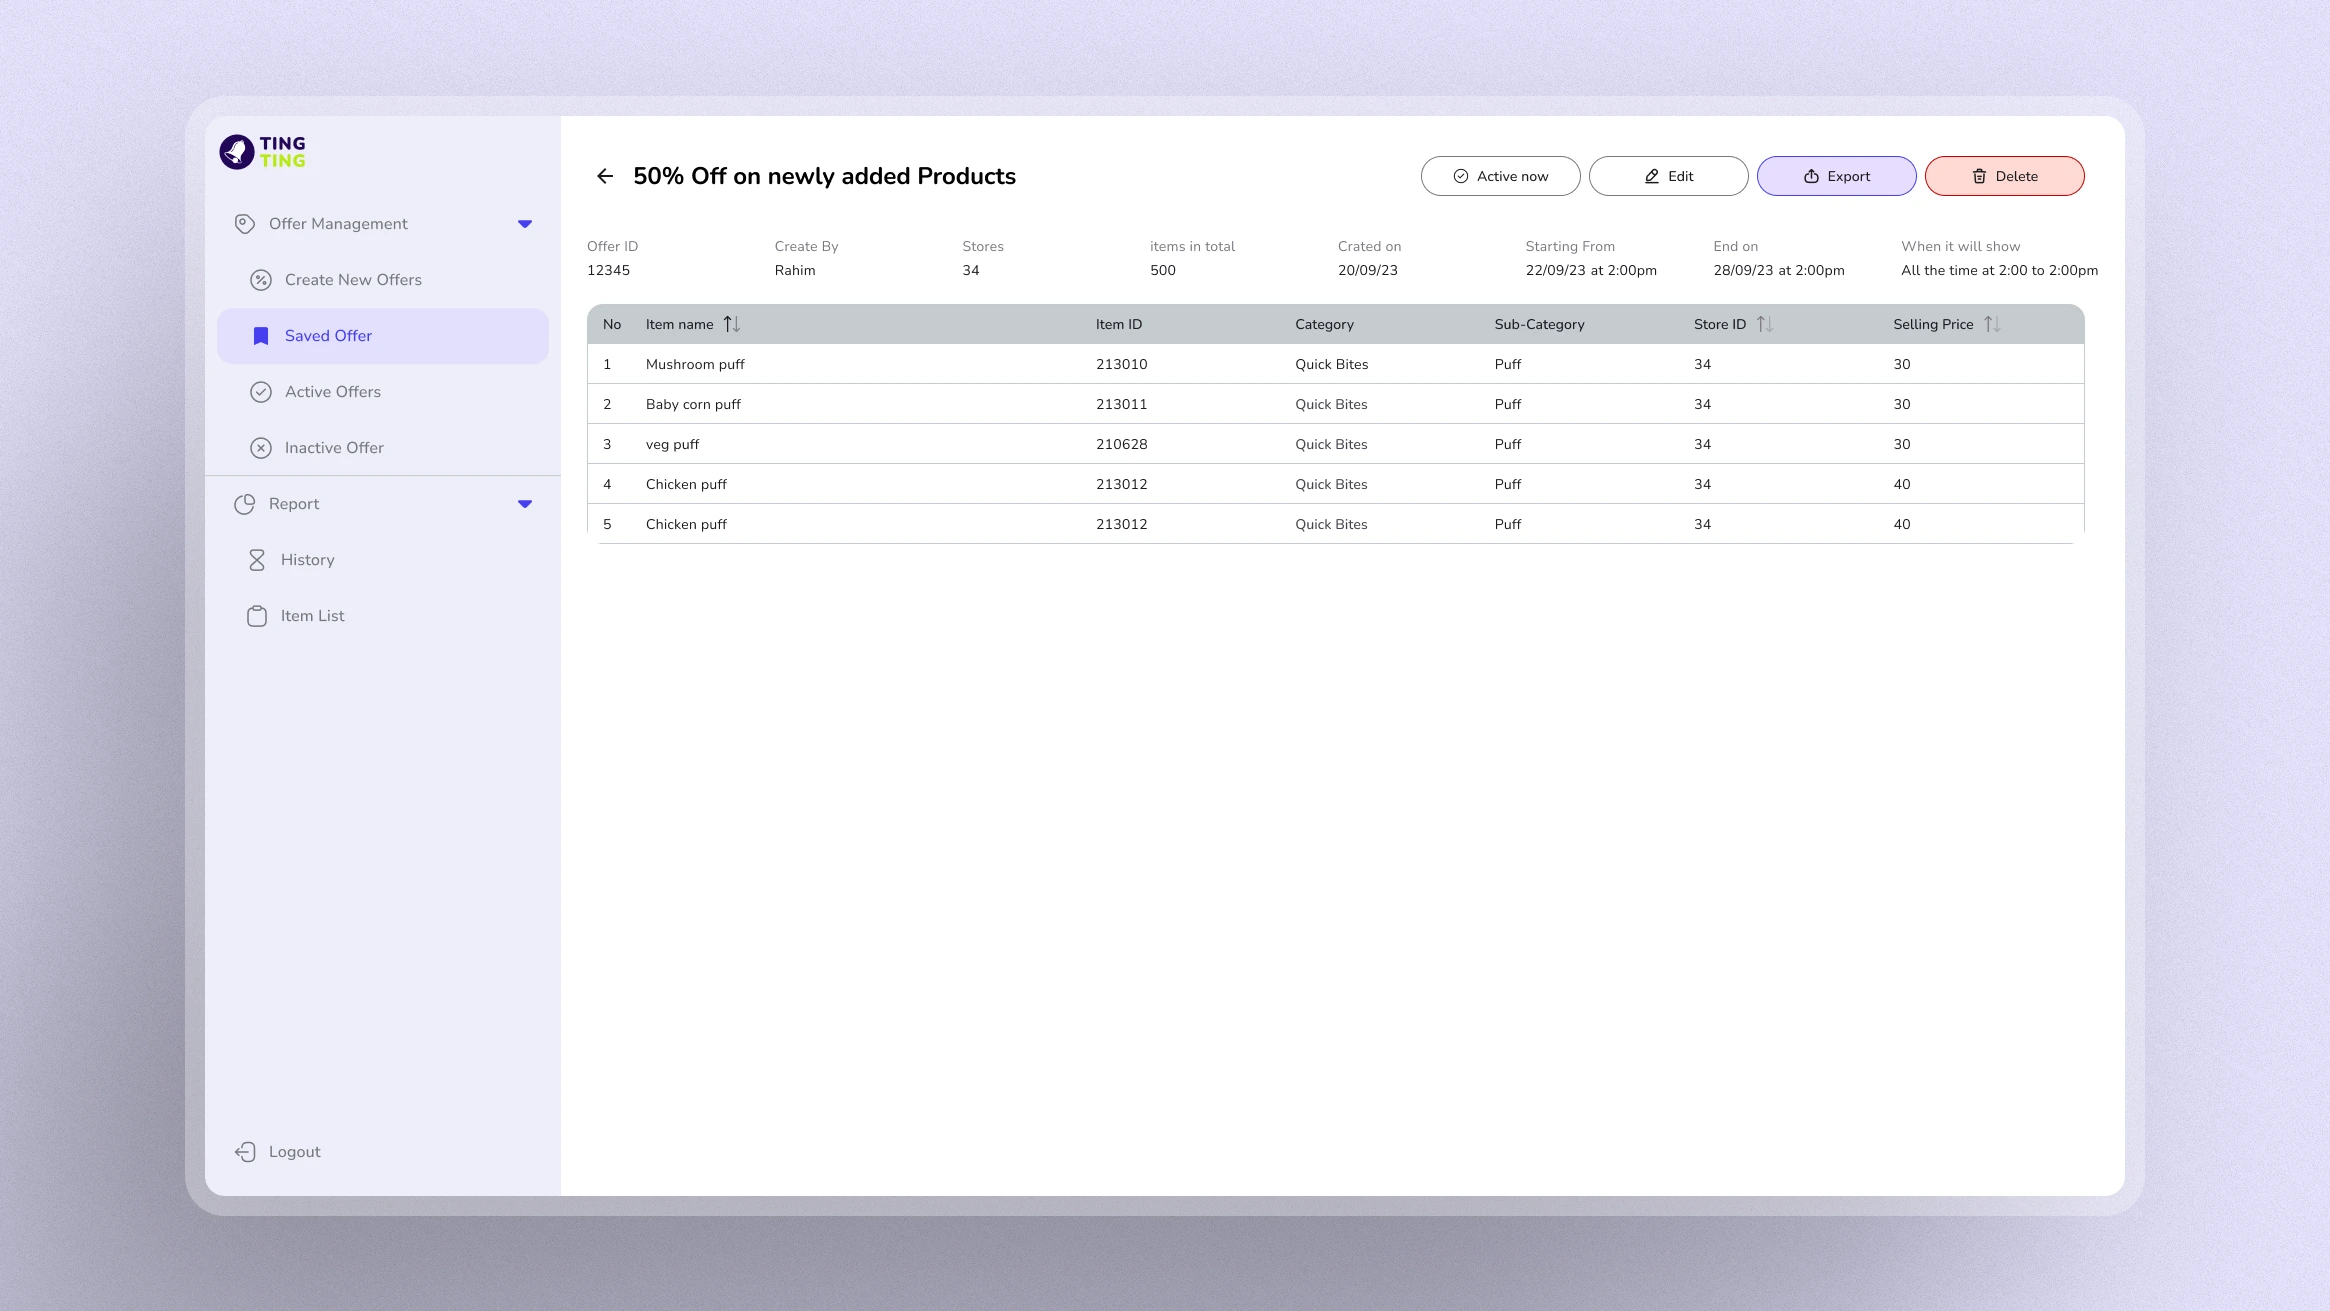Click the Active now button
The image size is (2330, 1311).
[x=1500, y=176]
